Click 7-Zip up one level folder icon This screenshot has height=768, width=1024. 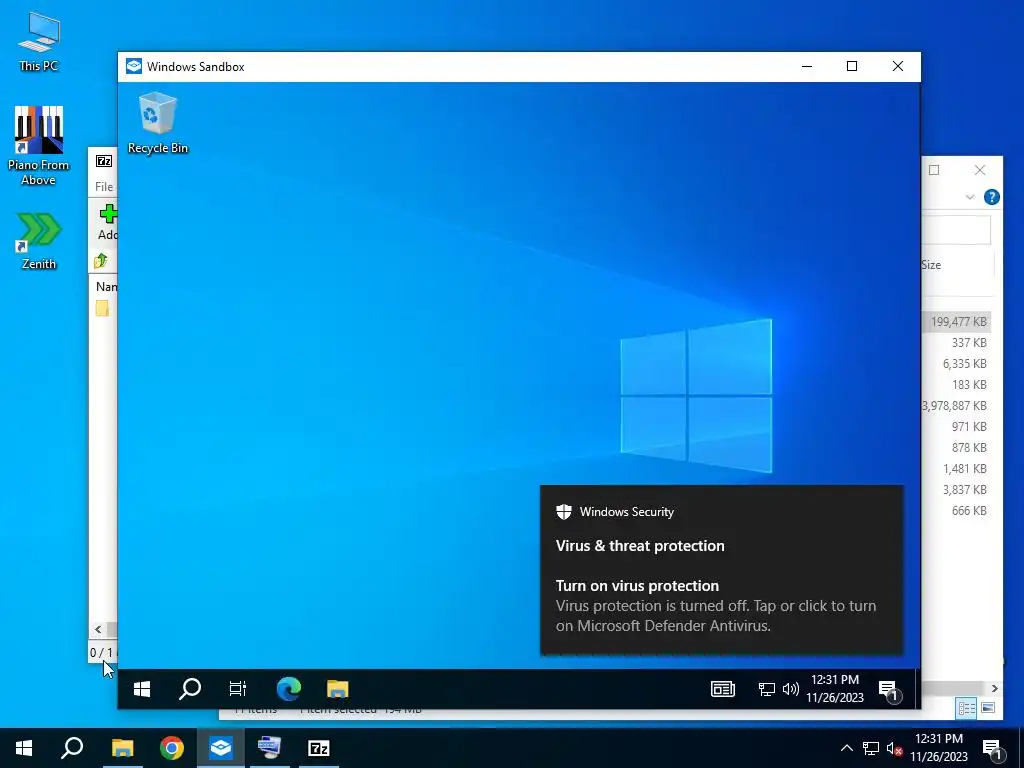tap(101, 261)
